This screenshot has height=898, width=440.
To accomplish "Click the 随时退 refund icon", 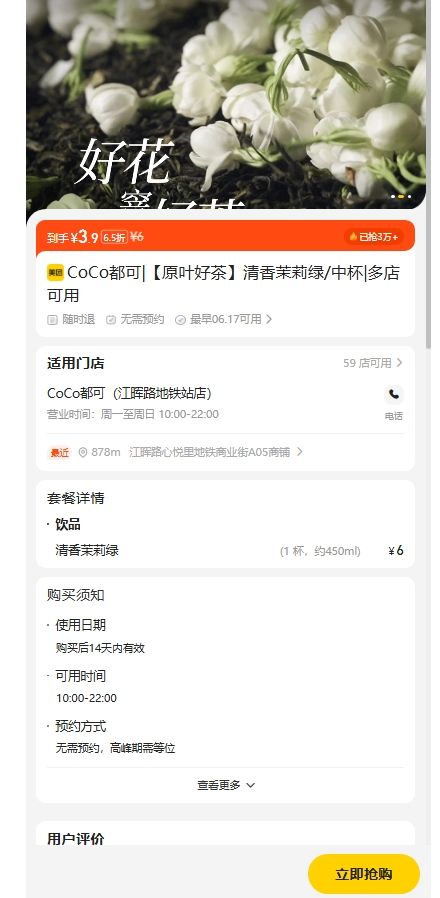I will 52,320.
